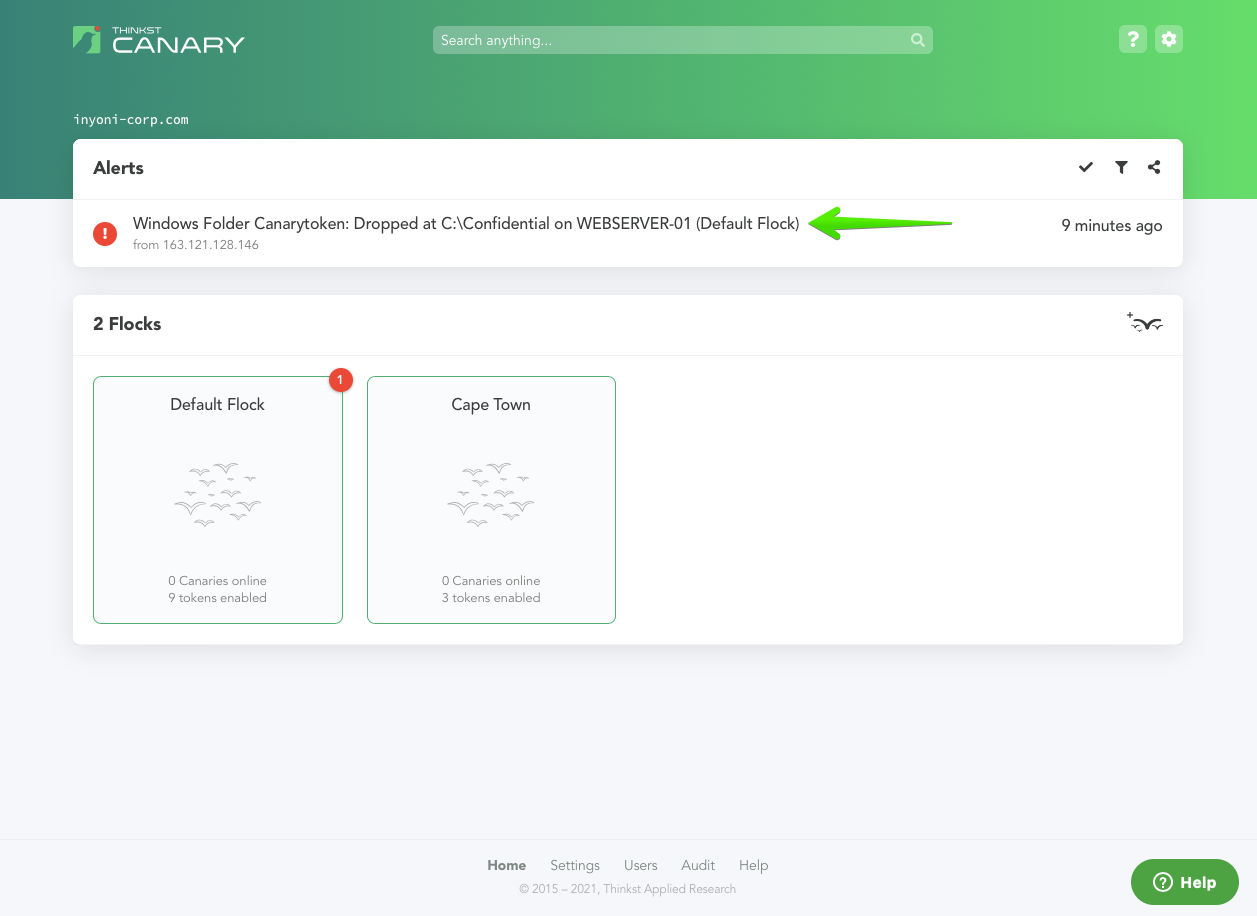Open Audit in footer navigation
The width and height of the screenshot is (1257, 916).
point(698,865)
